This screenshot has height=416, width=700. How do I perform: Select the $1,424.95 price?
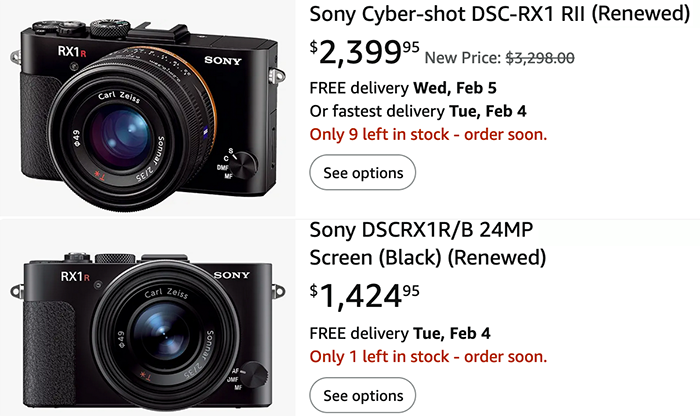tap(364, 296)
